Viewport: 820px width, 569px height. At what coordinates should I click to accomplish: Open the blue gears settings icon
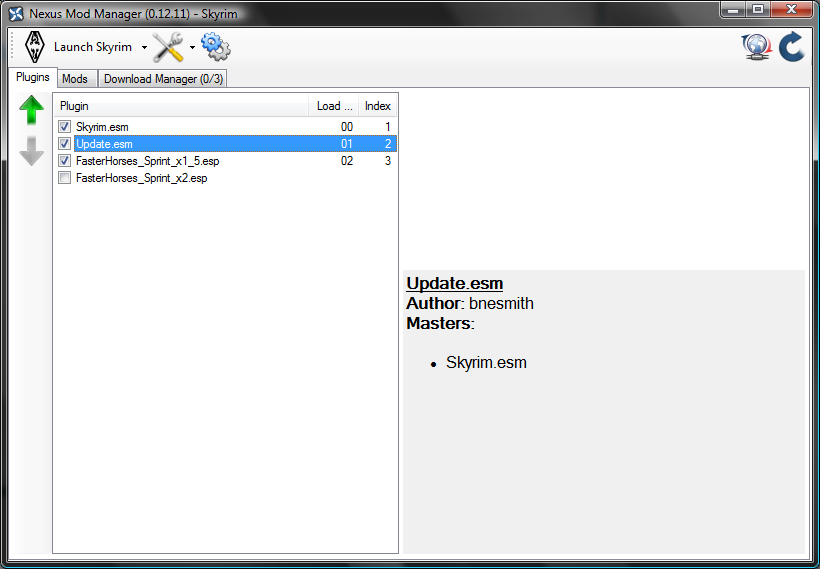(215, 47)
